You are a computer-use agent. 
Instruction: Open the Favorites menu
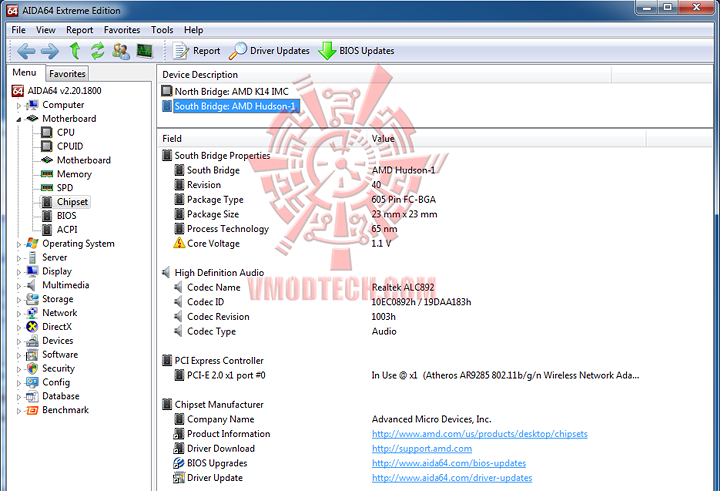tap(122, 30)
